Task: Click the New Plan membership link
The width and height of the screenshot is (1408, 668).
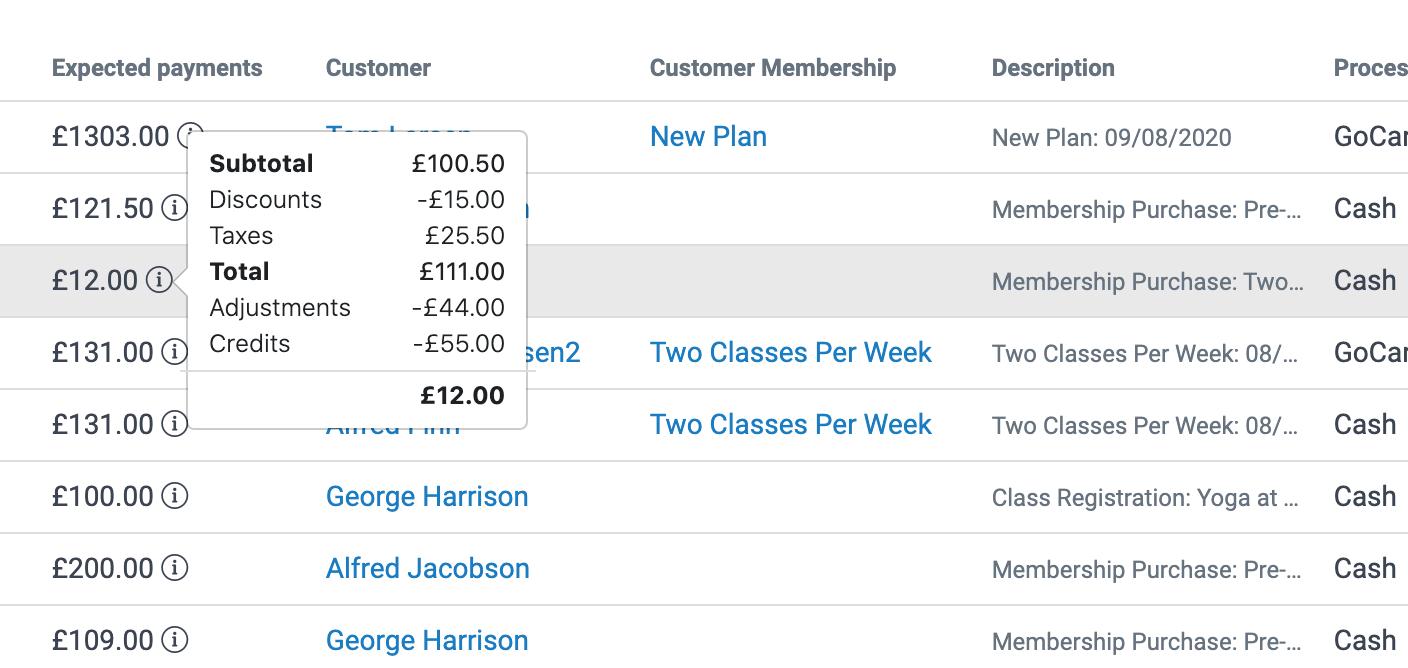Action: pyautogui.click(x=708, y=136)
